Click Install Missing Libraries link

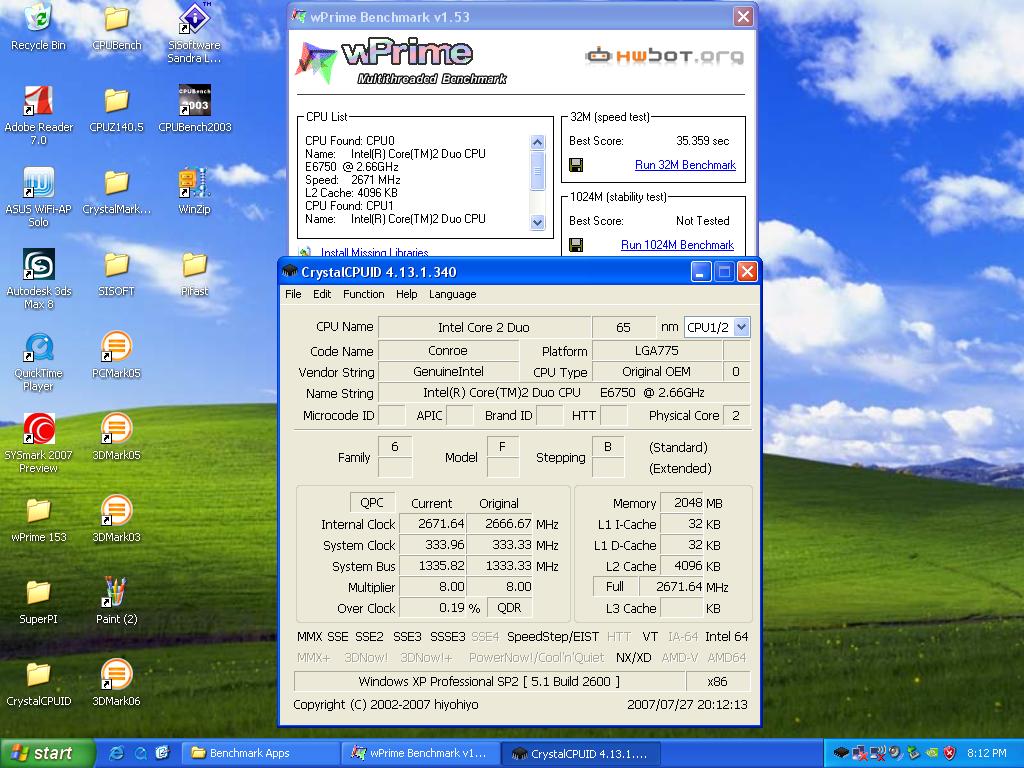(x=375, y=252)
